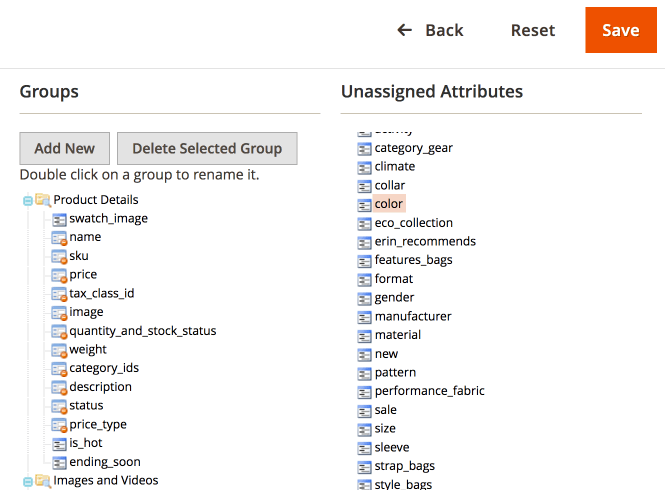The width and height of the screenshot is (665, 490).
Task: Select the quantity_and_stock_status label
Action: [x=143, y=331]
